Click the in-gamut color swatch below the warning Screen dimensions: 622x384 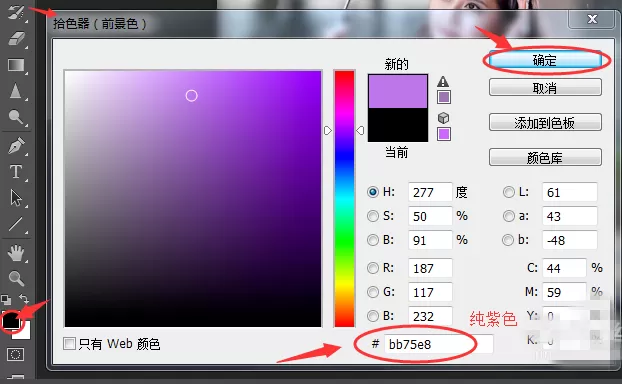click(444, 97)
